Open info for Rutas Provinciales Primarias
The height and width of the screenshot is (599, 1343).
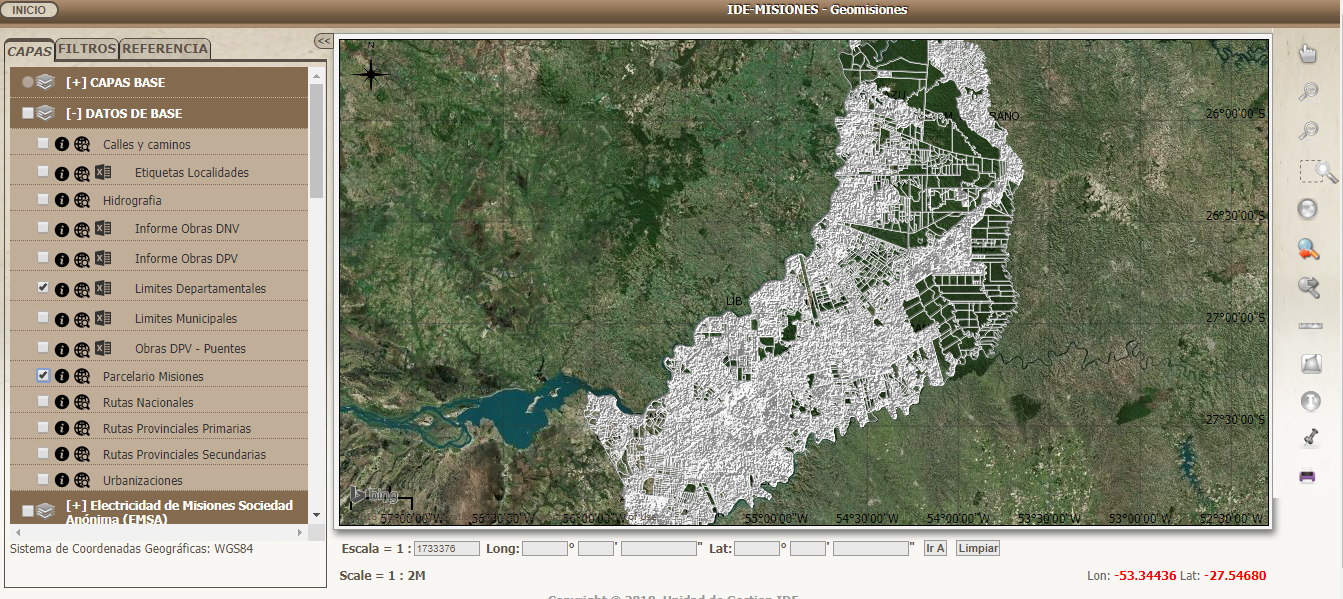coord(61,428)
